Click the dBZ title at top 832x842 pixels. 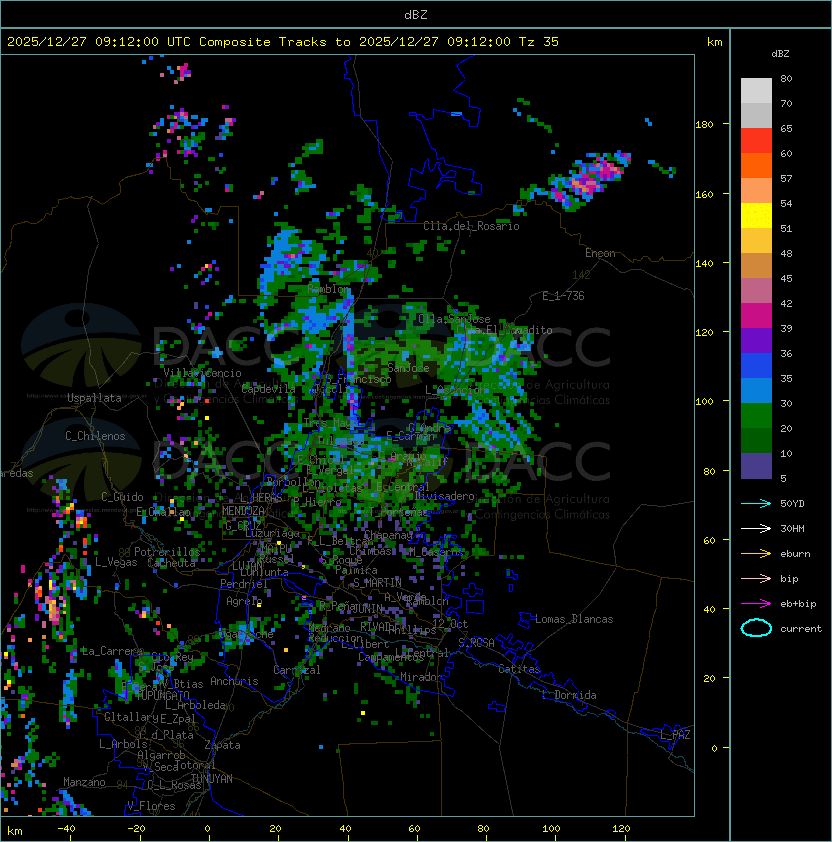[415, 14]
